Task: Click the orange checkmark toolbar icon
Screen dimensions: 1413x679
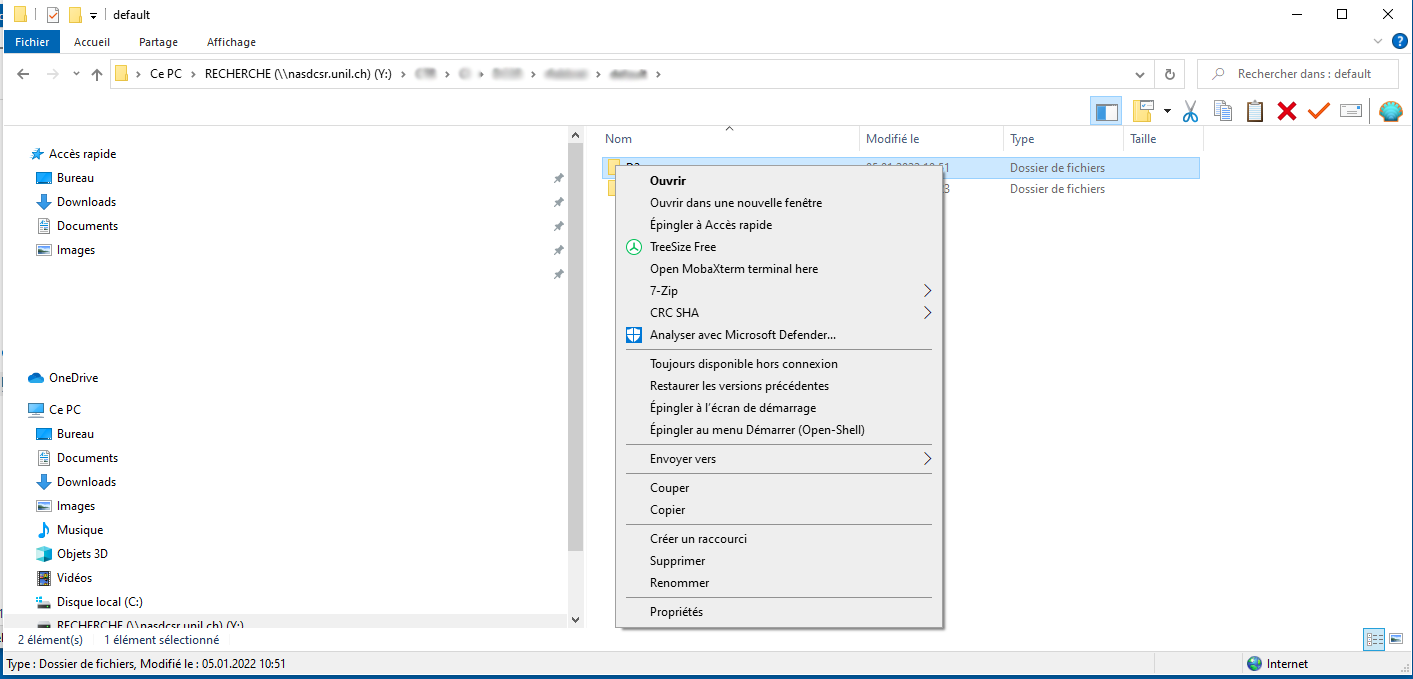Action: pyautogui.click(x=1319, y=111)
